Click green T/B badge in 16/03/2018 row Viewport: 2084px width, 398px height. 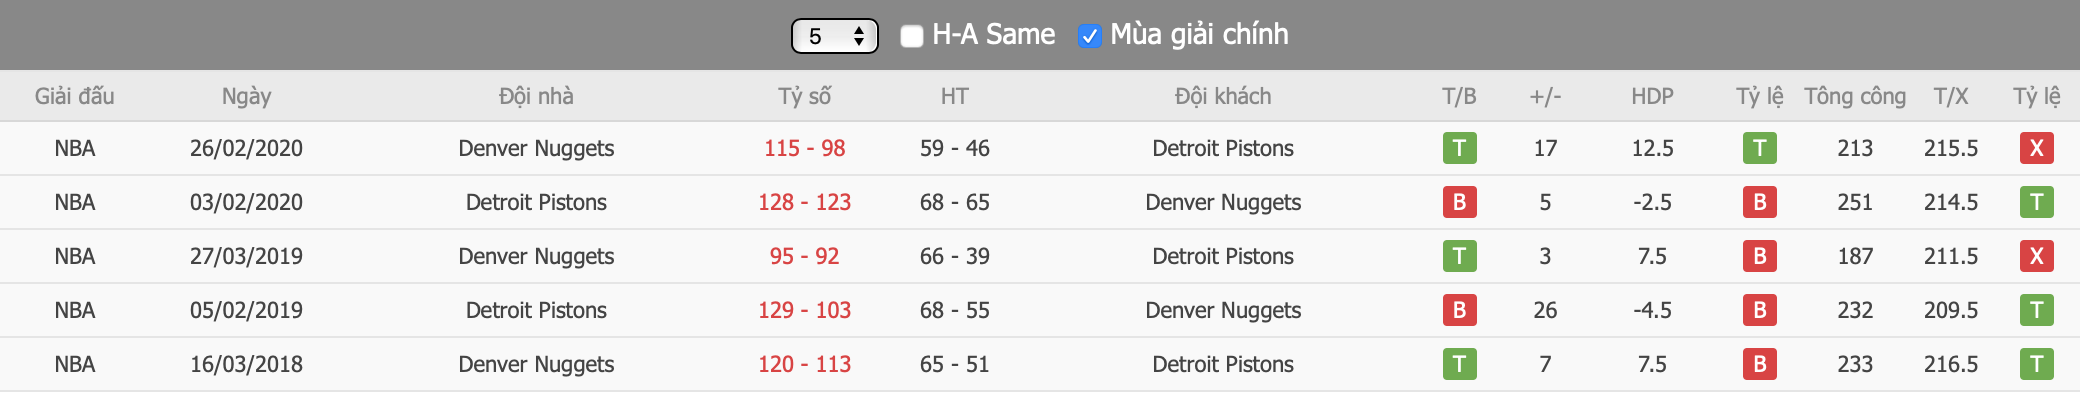pyautogui.click(x=1459, y=364)
